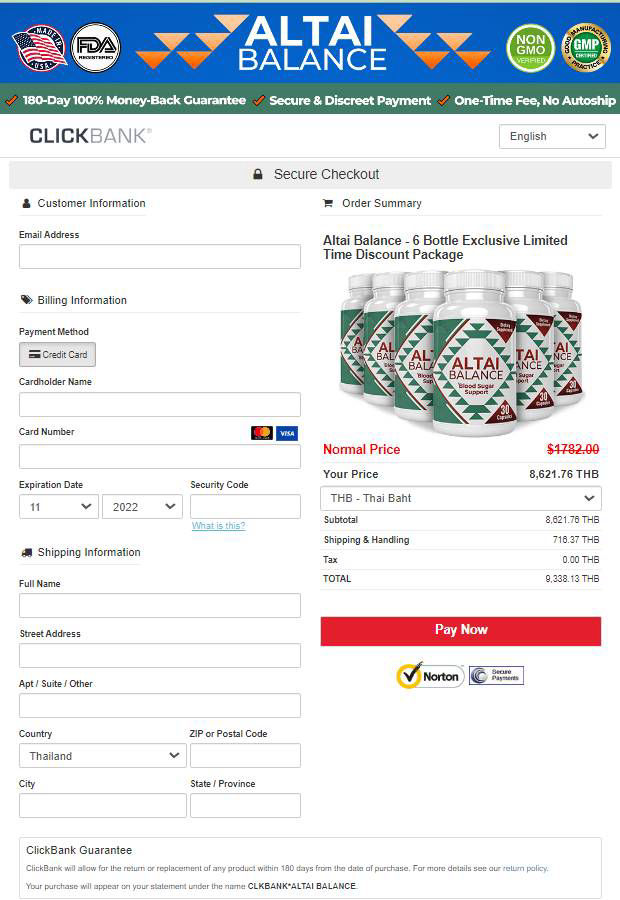Image resolution: width=620 pixels, height=900 pixels.
Task: Open the THB - Thai Baht currency dropdown
Action: 460,498
